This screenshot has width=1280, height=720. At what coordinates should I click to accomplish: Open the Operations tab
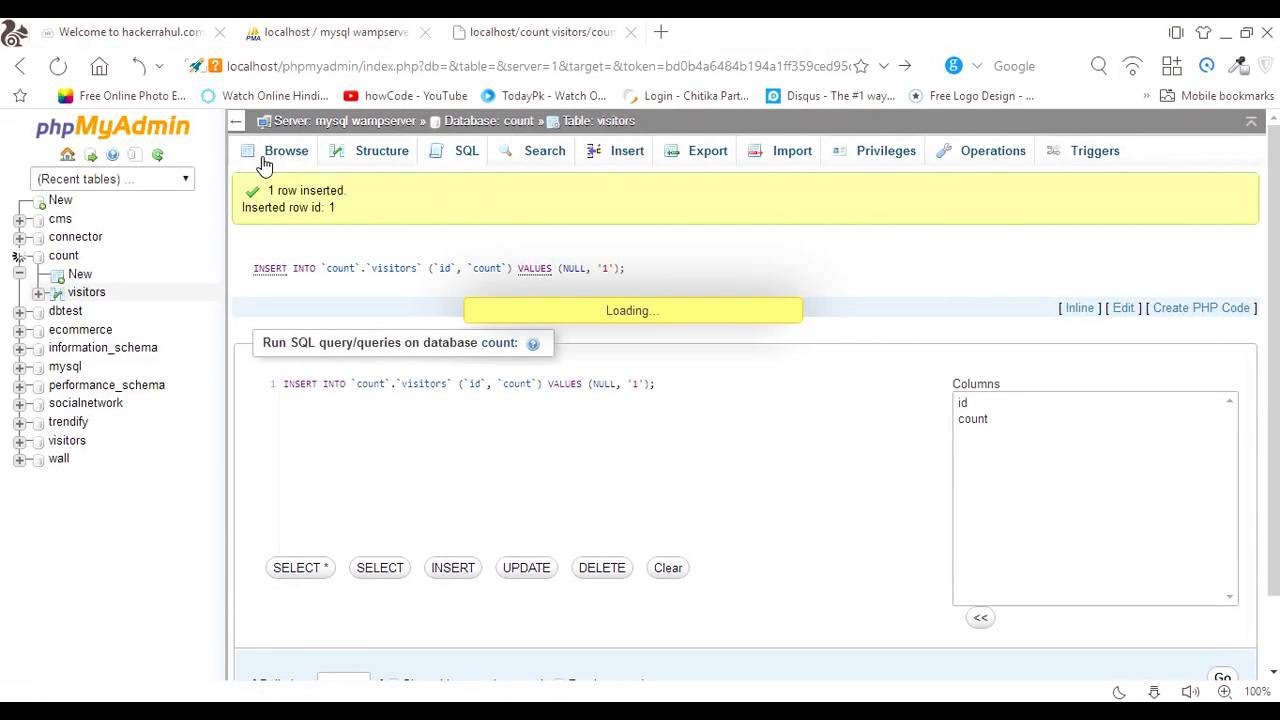[x=981, y=151]
